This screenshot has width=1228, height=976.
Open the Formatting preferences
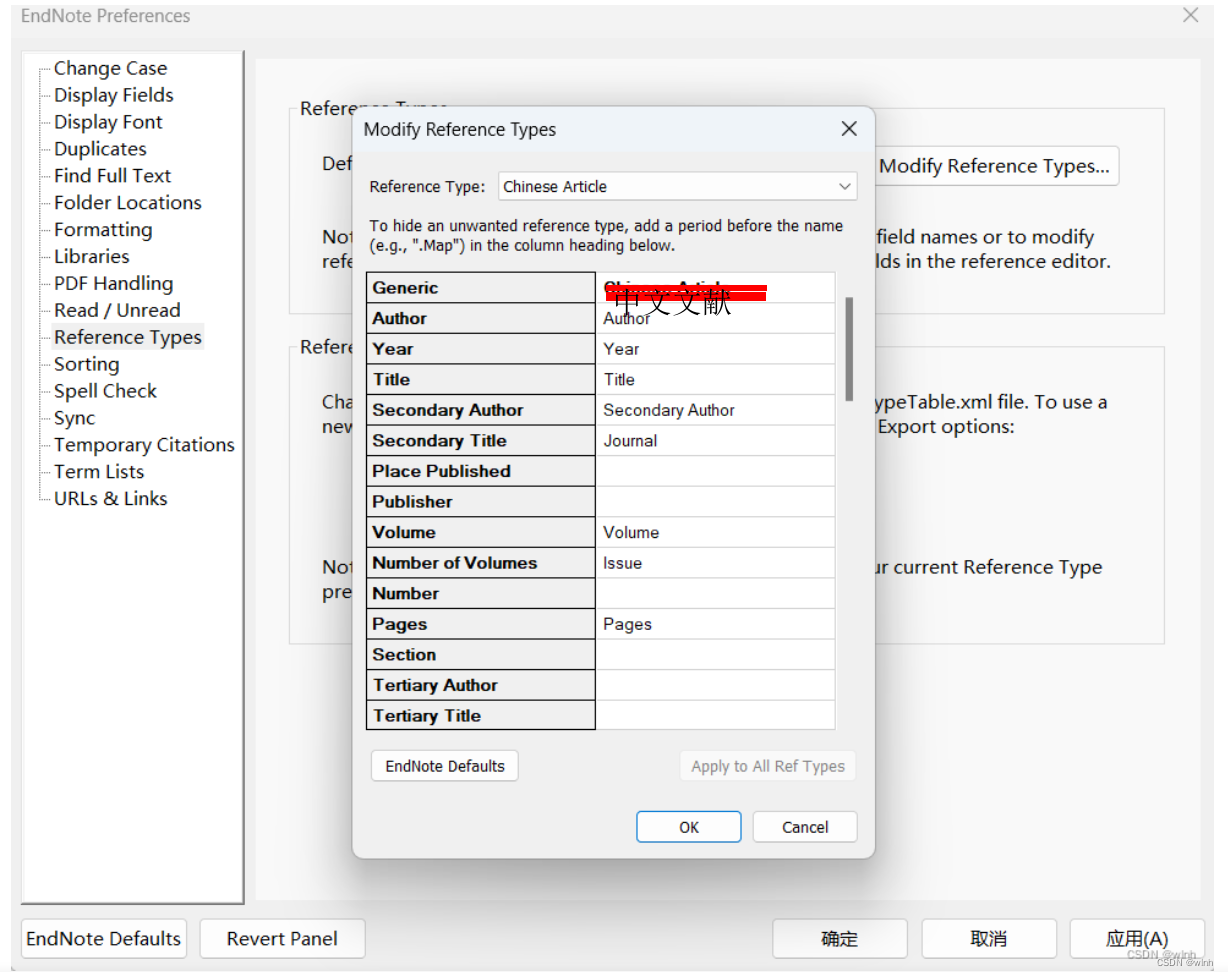103,230
